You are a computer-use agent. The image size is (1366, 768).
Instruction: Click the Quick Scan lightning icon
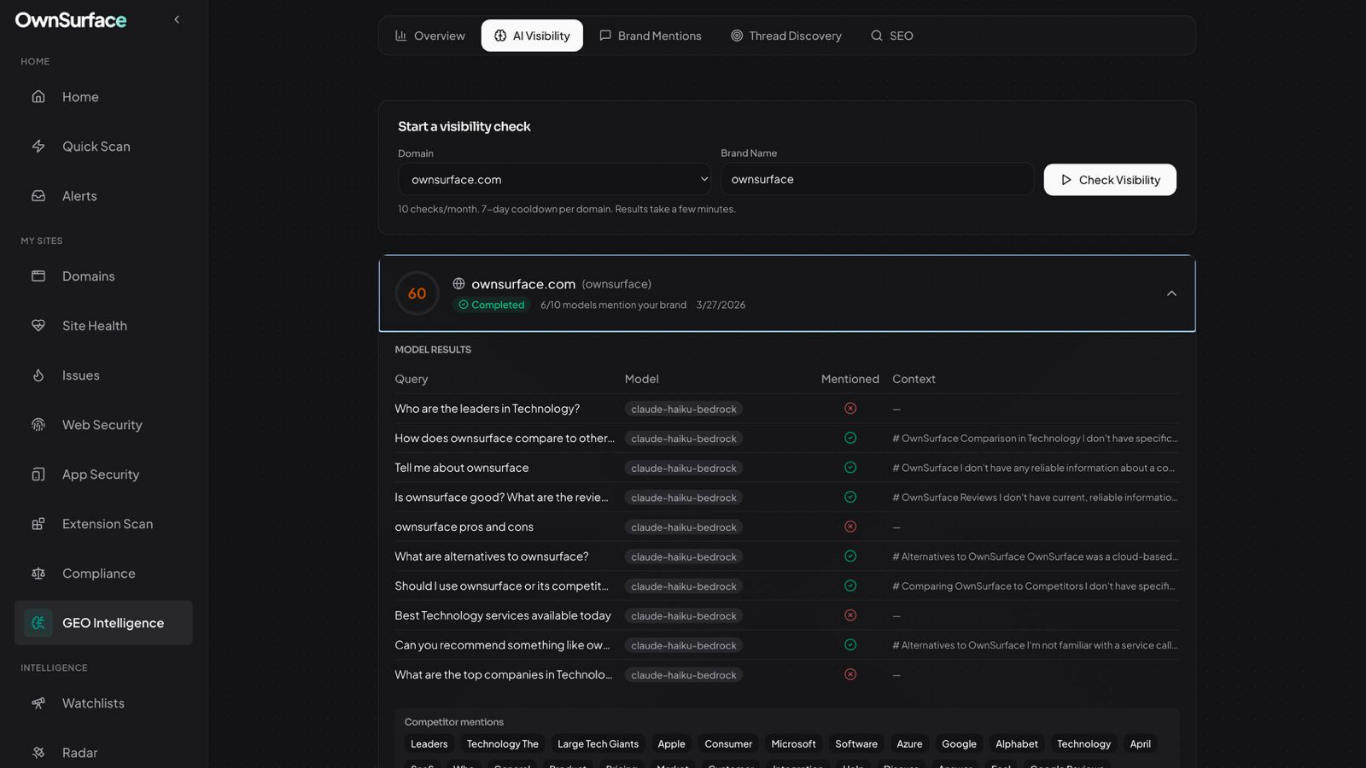[38, 146]
